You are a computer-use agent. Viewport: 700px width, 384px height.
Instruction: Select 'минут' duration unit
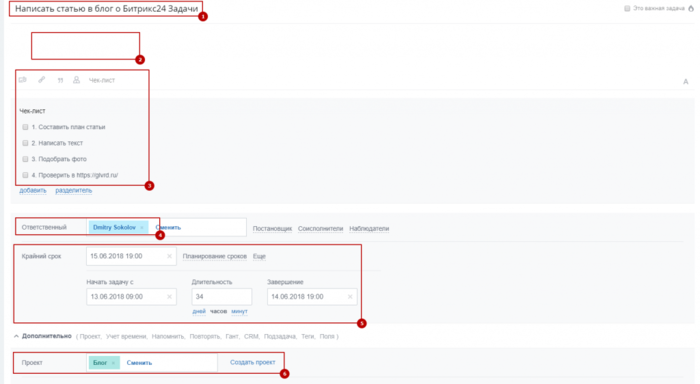(239, 311)
